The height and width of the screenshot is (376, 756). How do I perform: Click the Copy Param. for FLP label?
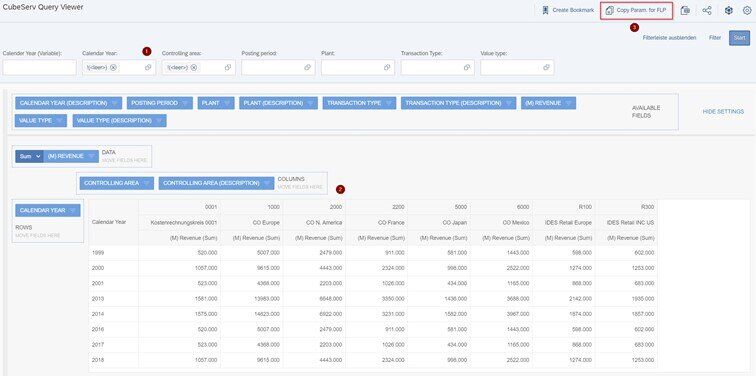tap(641, 10)
